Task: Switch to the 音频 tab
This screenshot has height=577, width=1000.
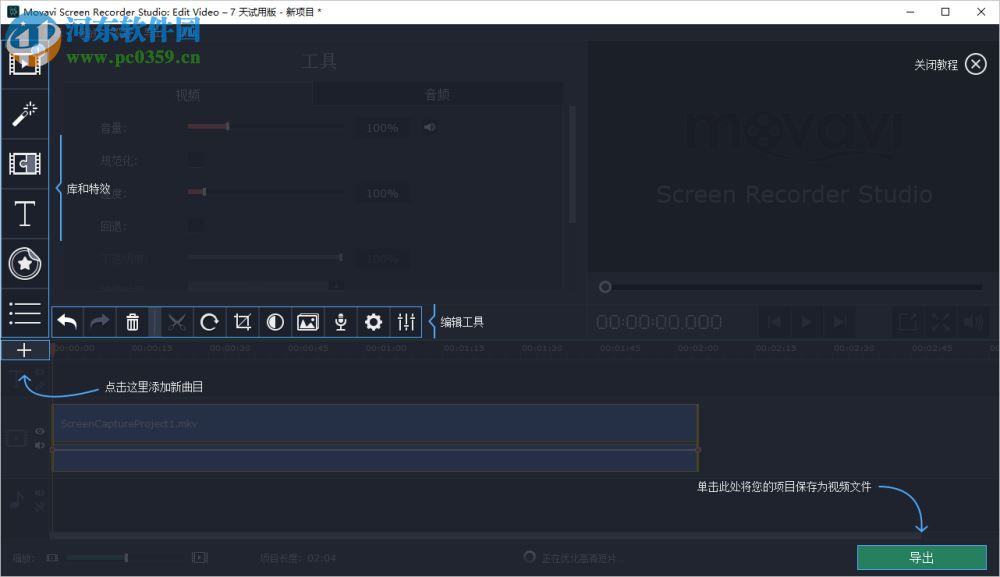Action: (437, 93)
